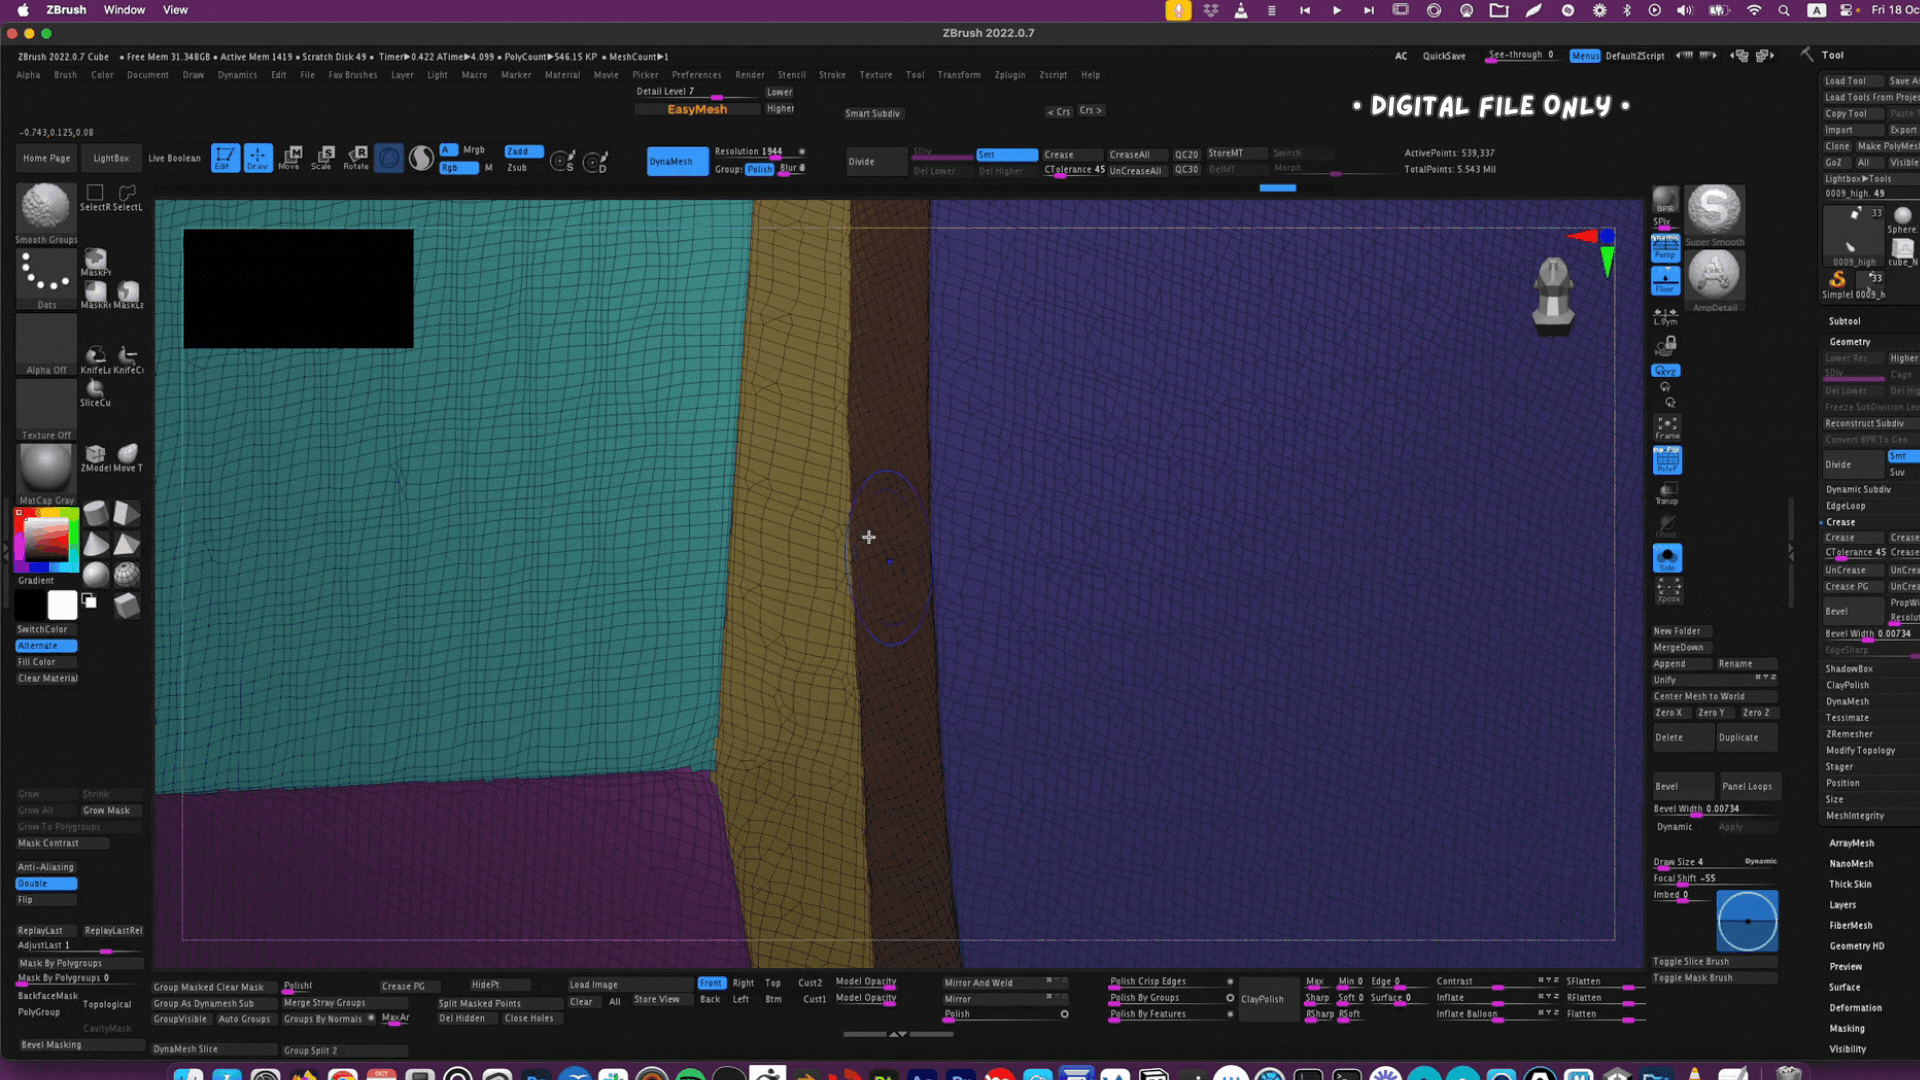Toggle Perspective view mode

[x=1665, y=248]
